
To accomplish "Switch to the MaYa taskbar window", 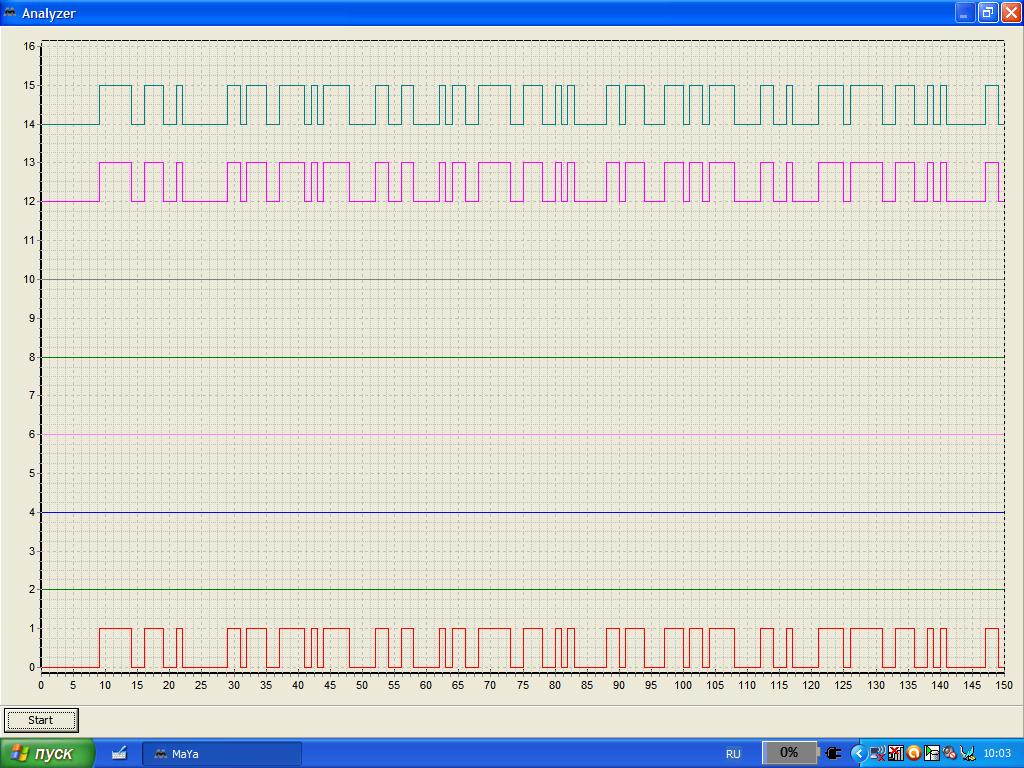I will (x=222, y=754).
